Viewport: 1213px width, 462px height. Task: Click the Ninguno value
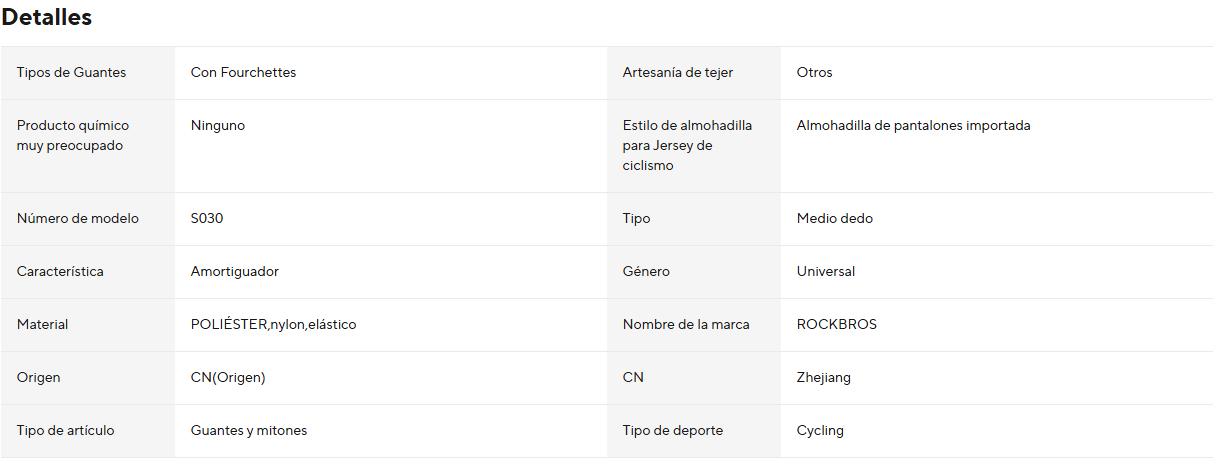(x=218, y=126)
